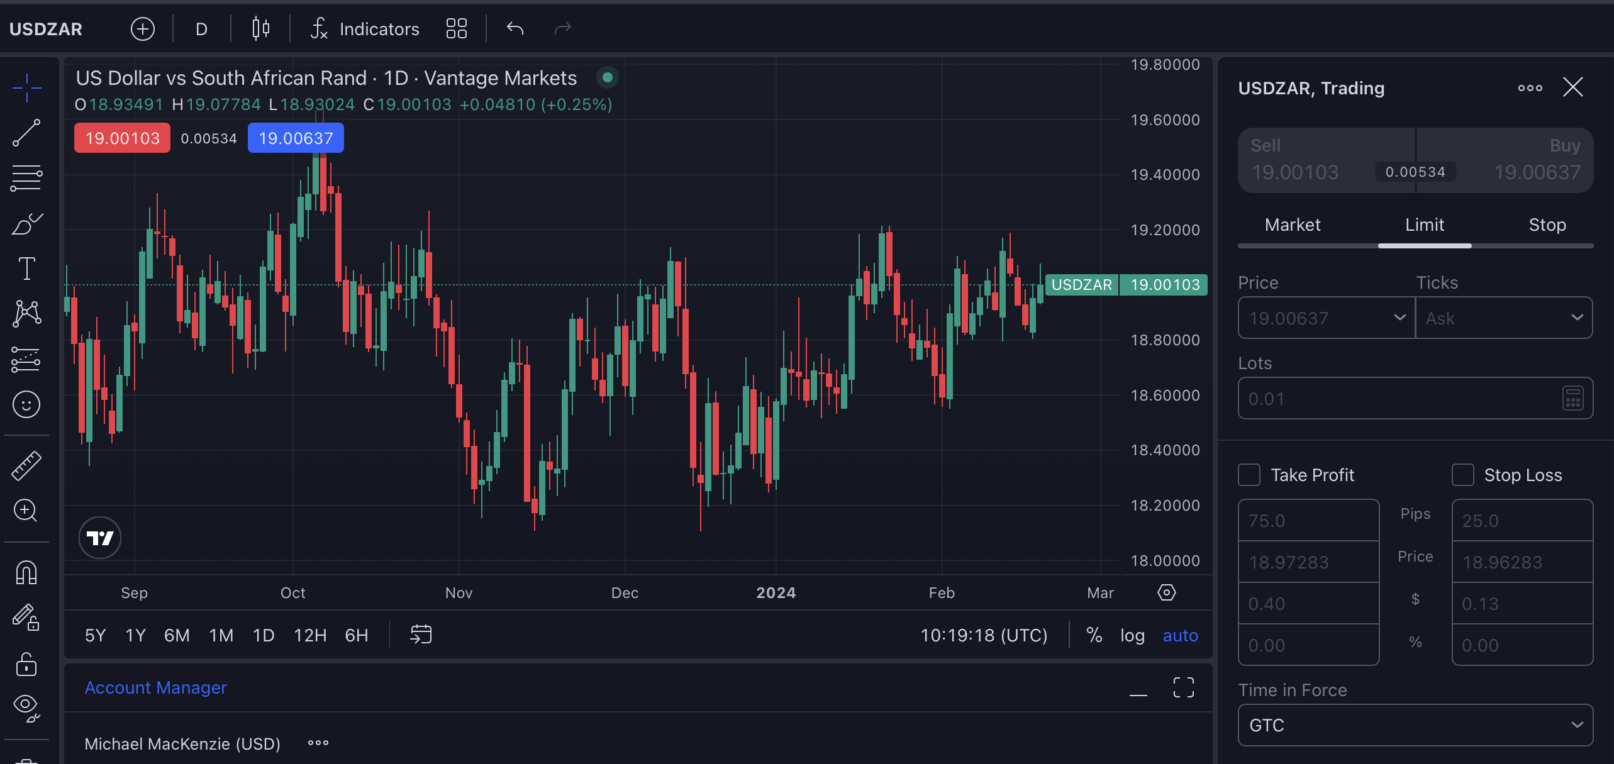1614x764 pixels.
Task: Toggle auto scale mode
Action: pos(1180,635)
